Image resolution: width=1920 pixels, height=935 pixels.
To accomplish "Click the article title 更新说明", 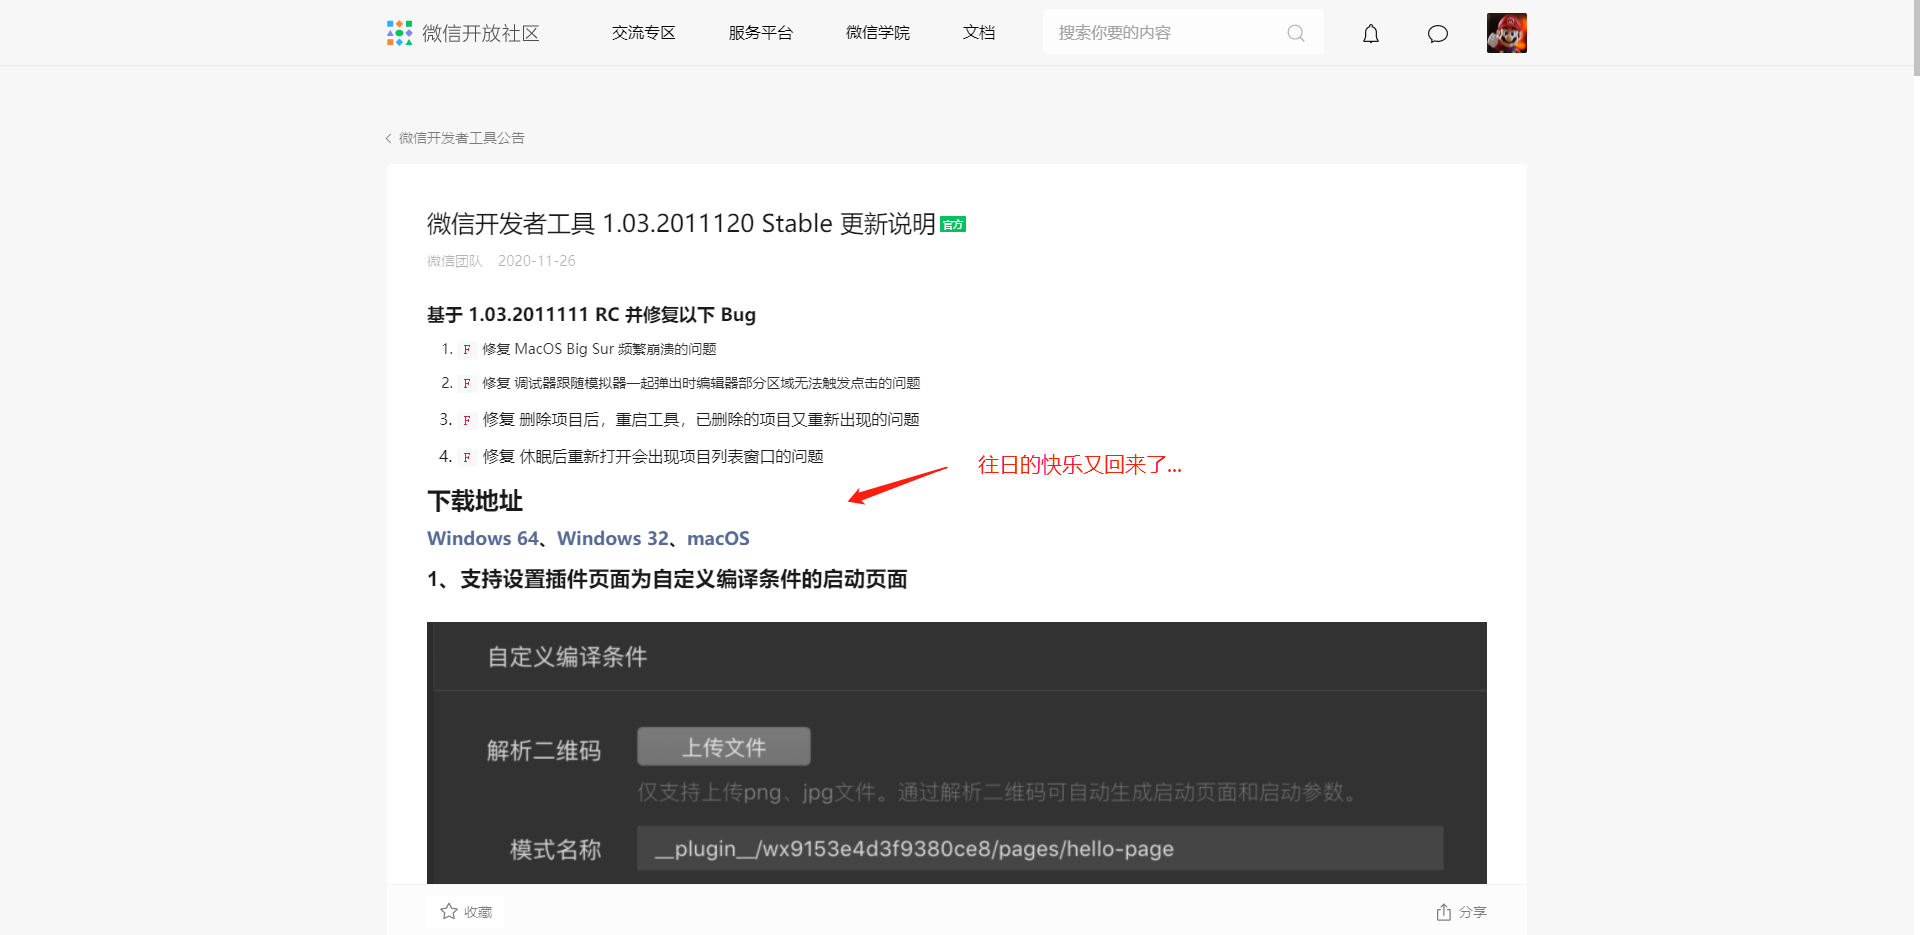I will [681, 223].
